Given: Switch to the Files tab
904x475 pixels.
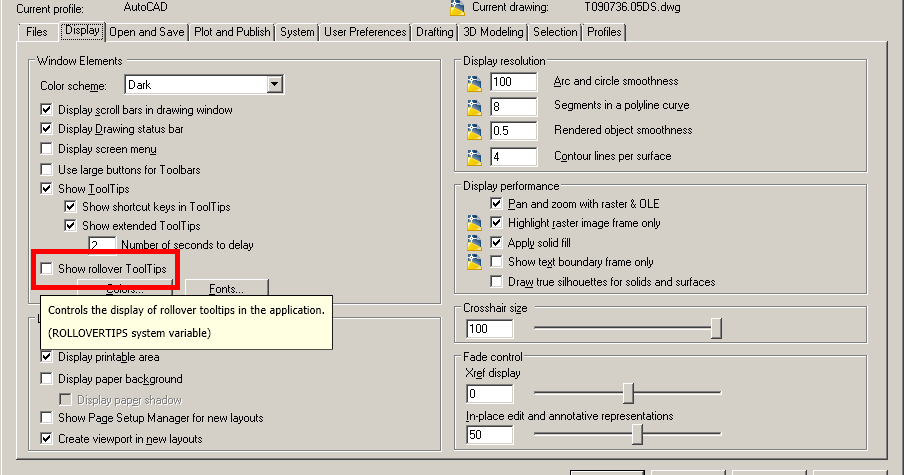Looking at the screenshot, I should tap(36, 32).
